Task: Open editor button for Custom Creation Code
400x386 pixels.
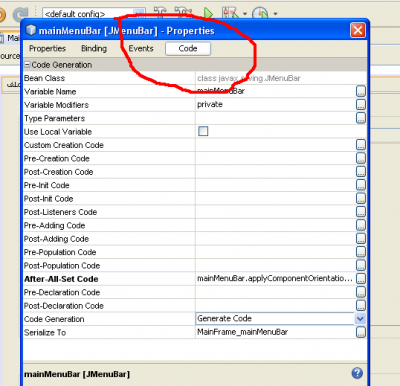Action: (x=361, y=145)
